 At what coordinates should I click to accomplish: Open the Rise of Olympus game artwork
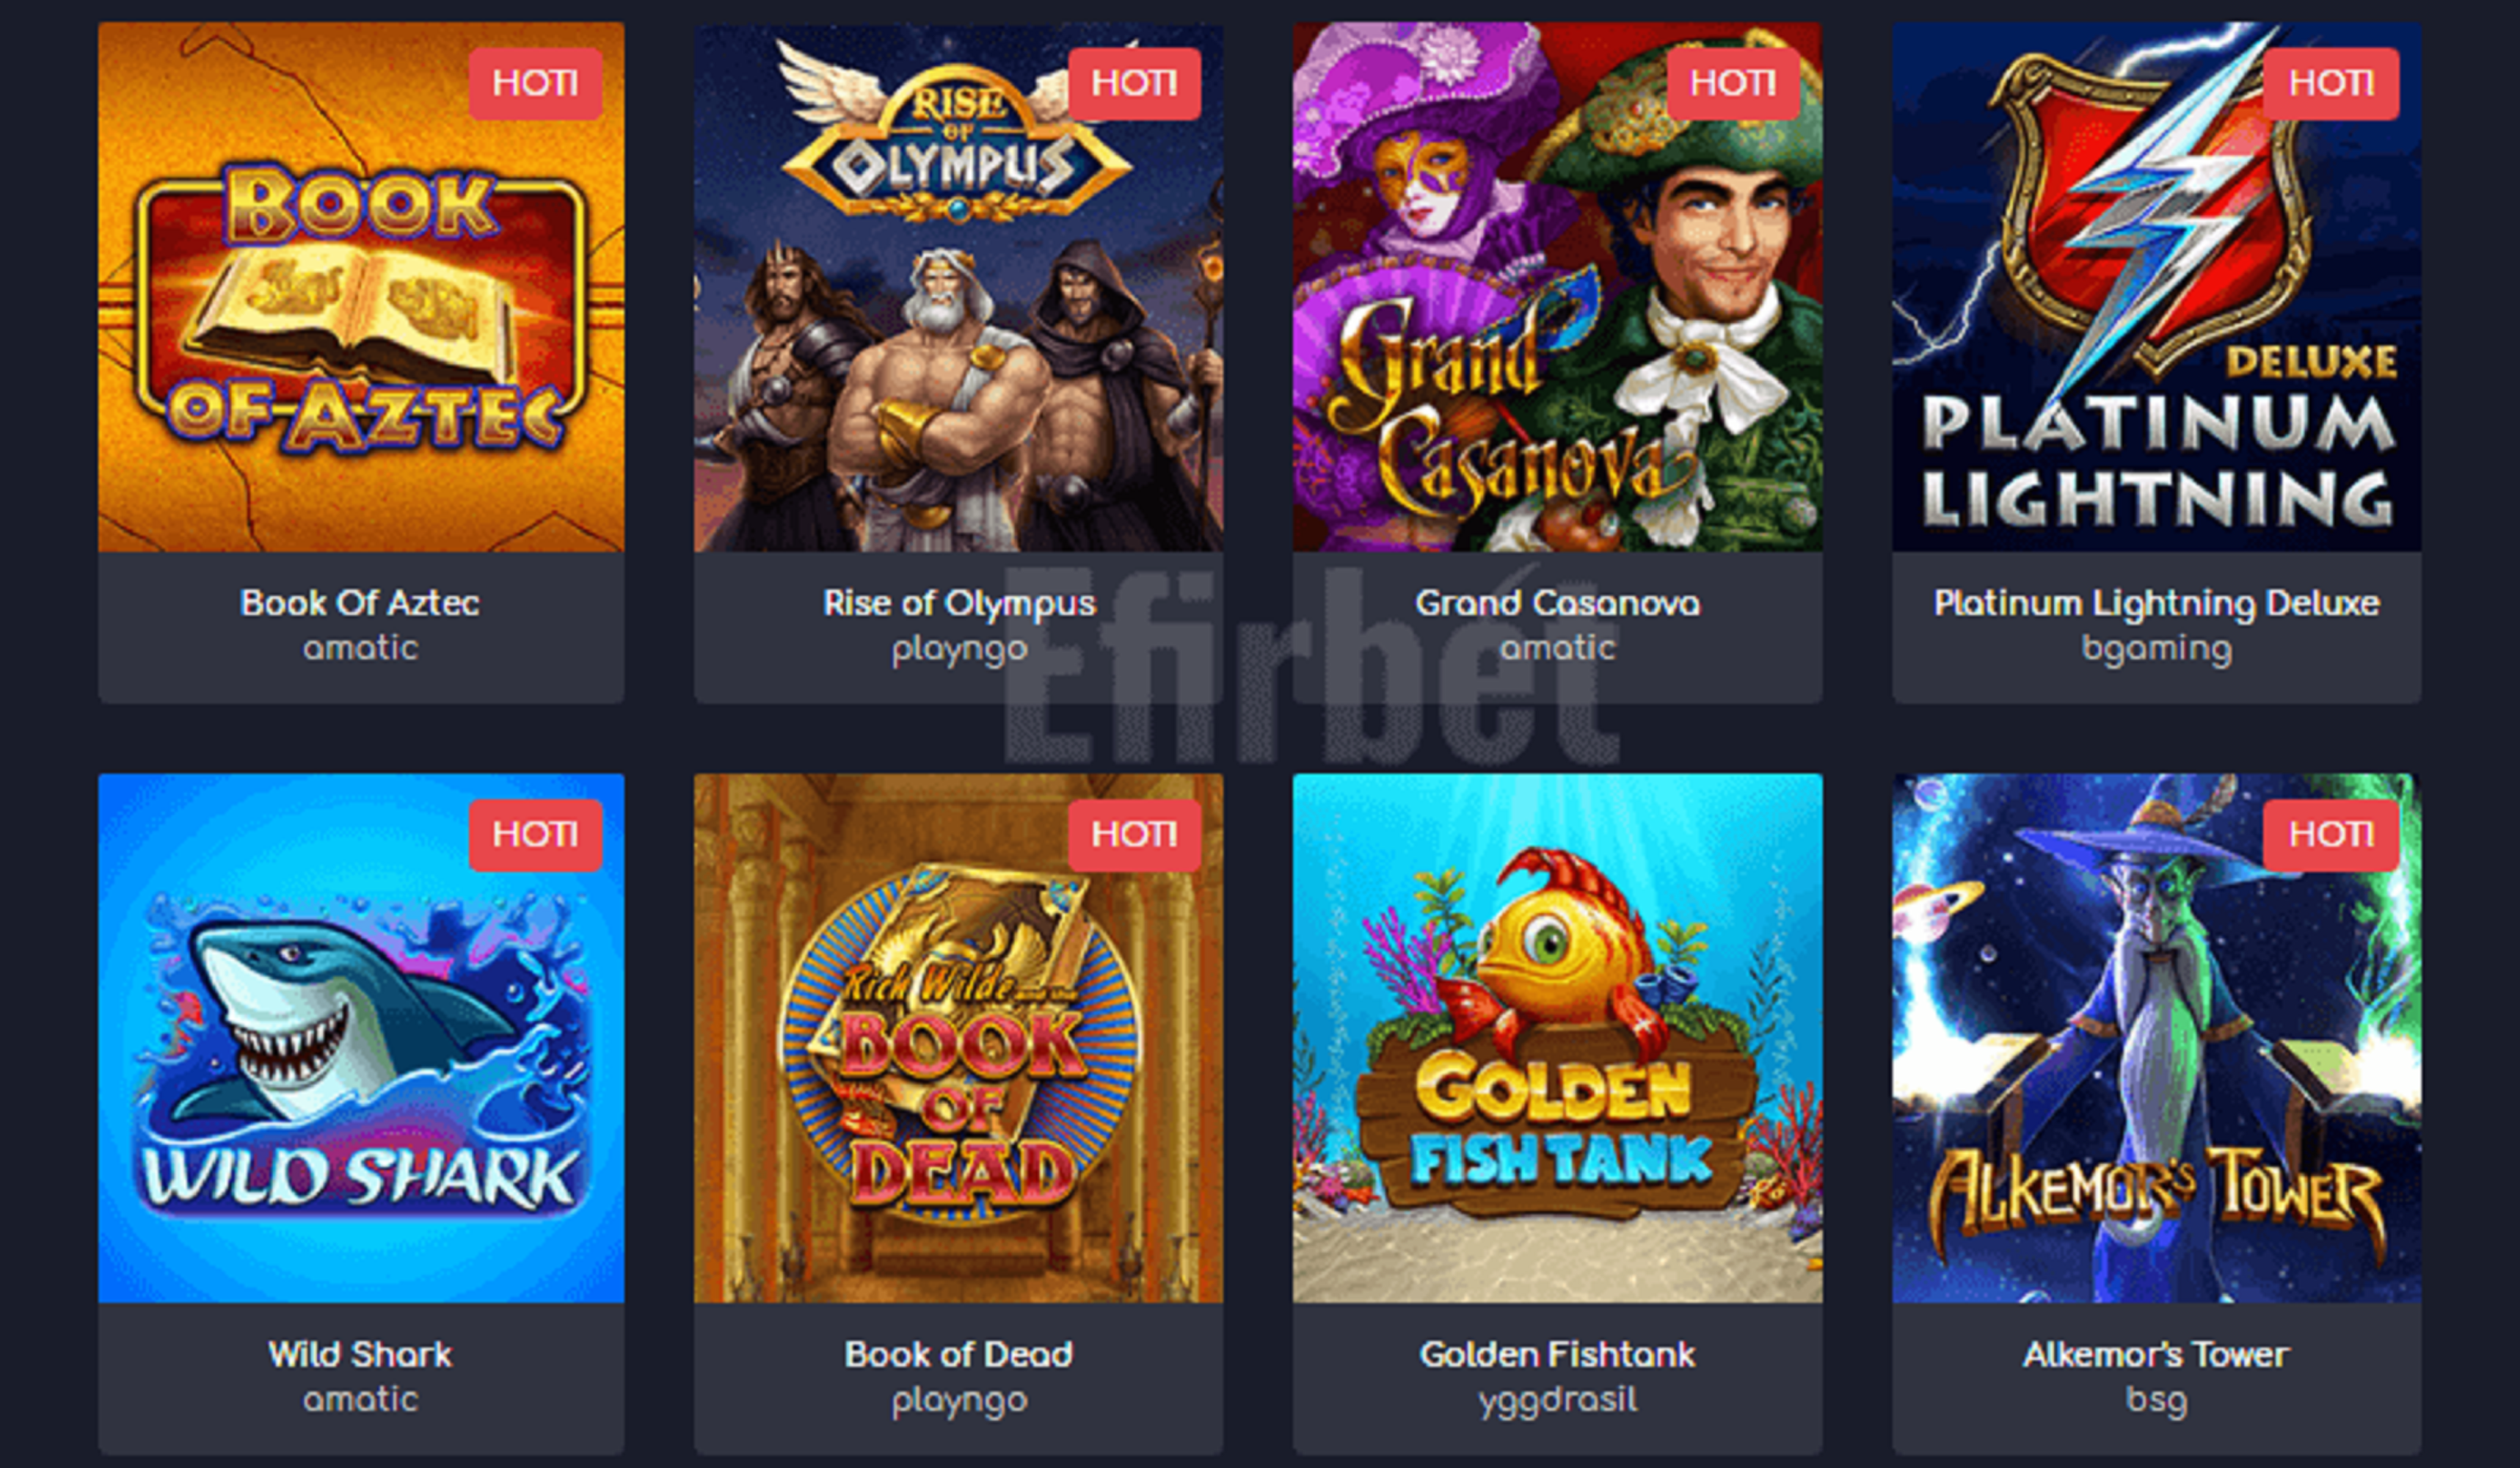coord(958,287)
